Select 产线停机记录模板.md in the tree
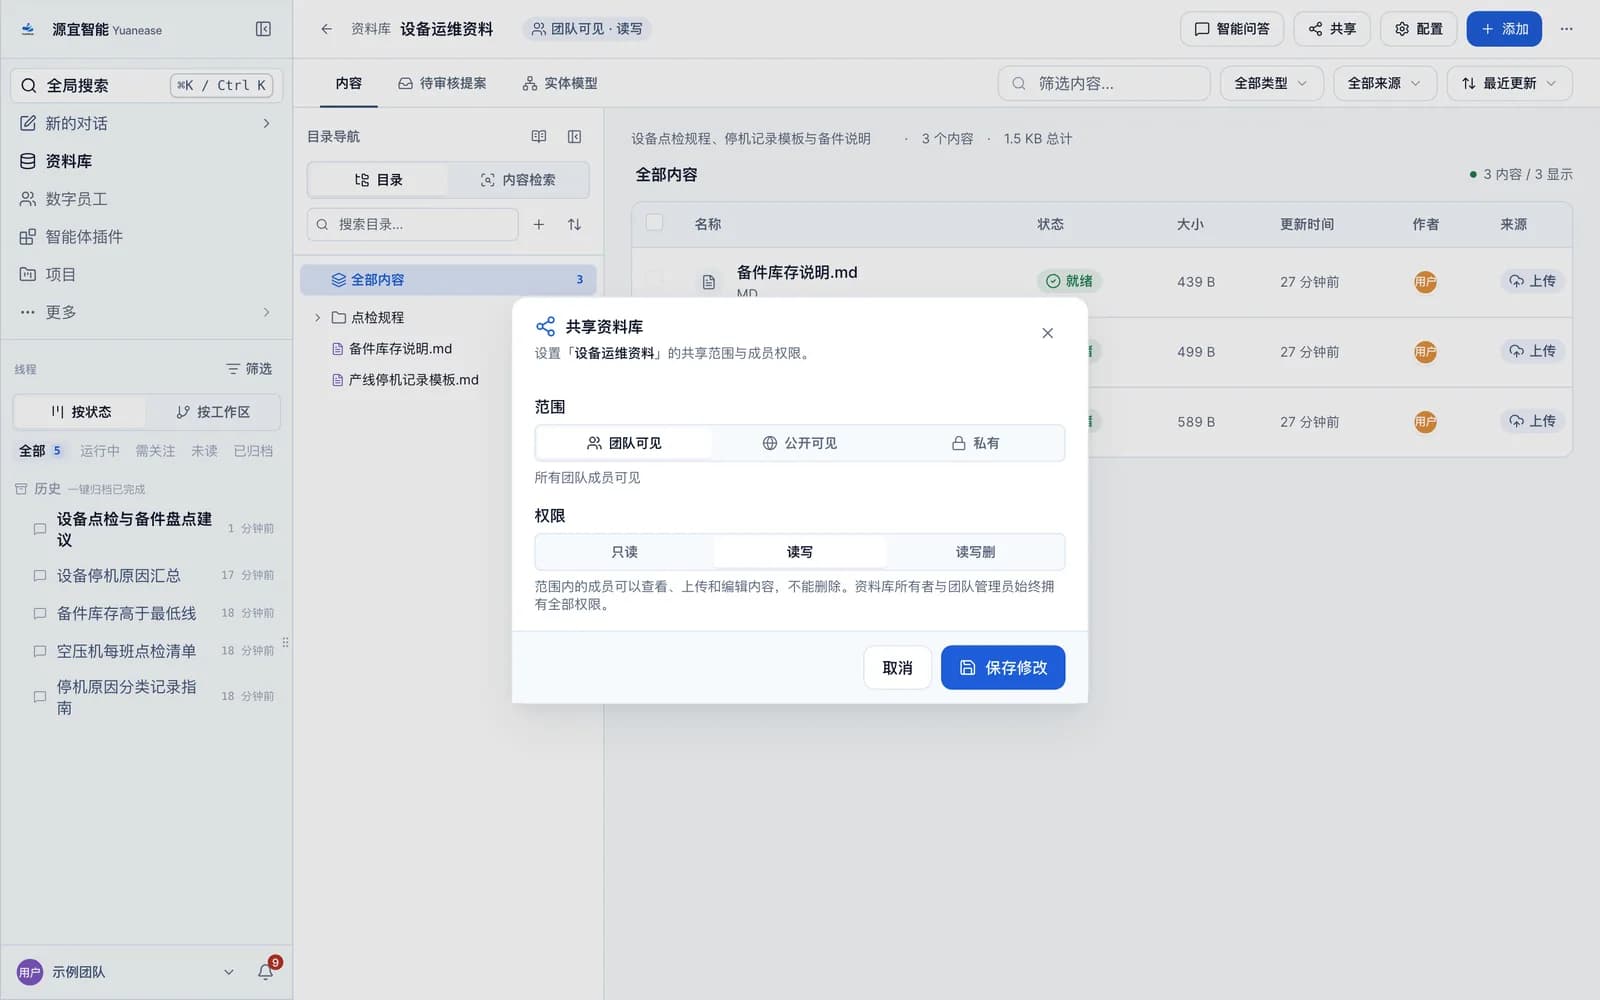Image resolution: width=1600 pixels, height=1000 pixels. 413,380
